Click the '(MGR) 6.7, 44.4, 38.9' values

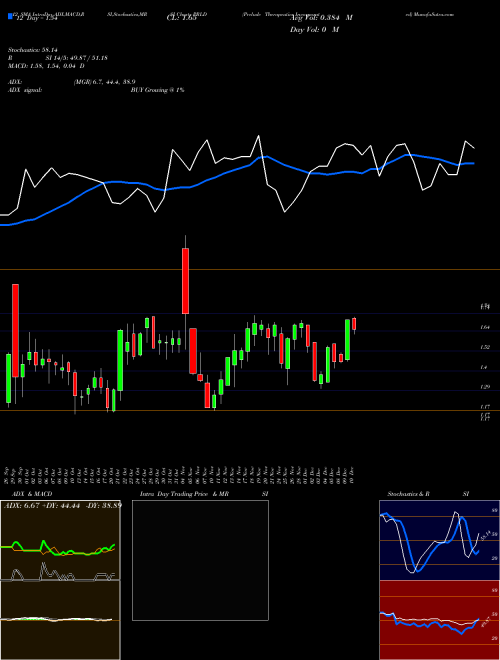tap(104, 82)
